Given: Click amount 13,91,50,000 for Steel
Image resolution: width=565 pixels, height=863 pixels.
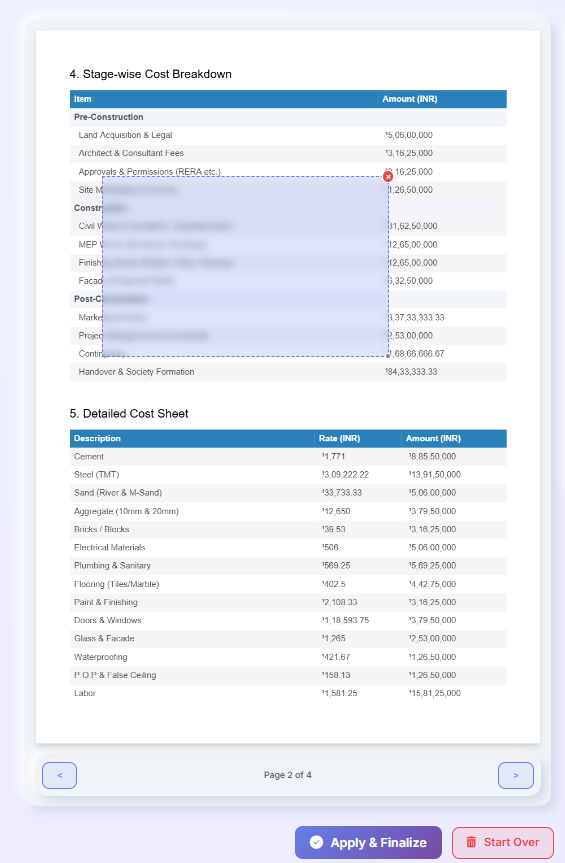Looking at the screenshot, I should tap(435, 475).
